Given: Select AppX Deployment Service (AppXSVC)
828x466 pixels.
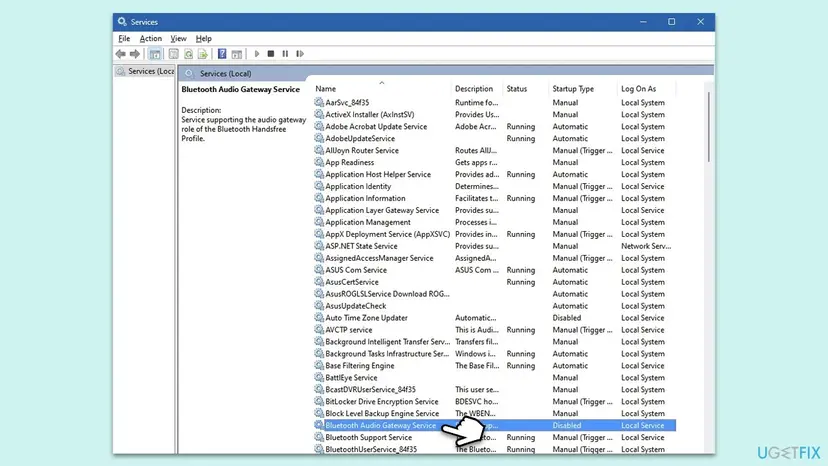Looking at the screenshot, I should pyautogui.click(x=494, y=234).
